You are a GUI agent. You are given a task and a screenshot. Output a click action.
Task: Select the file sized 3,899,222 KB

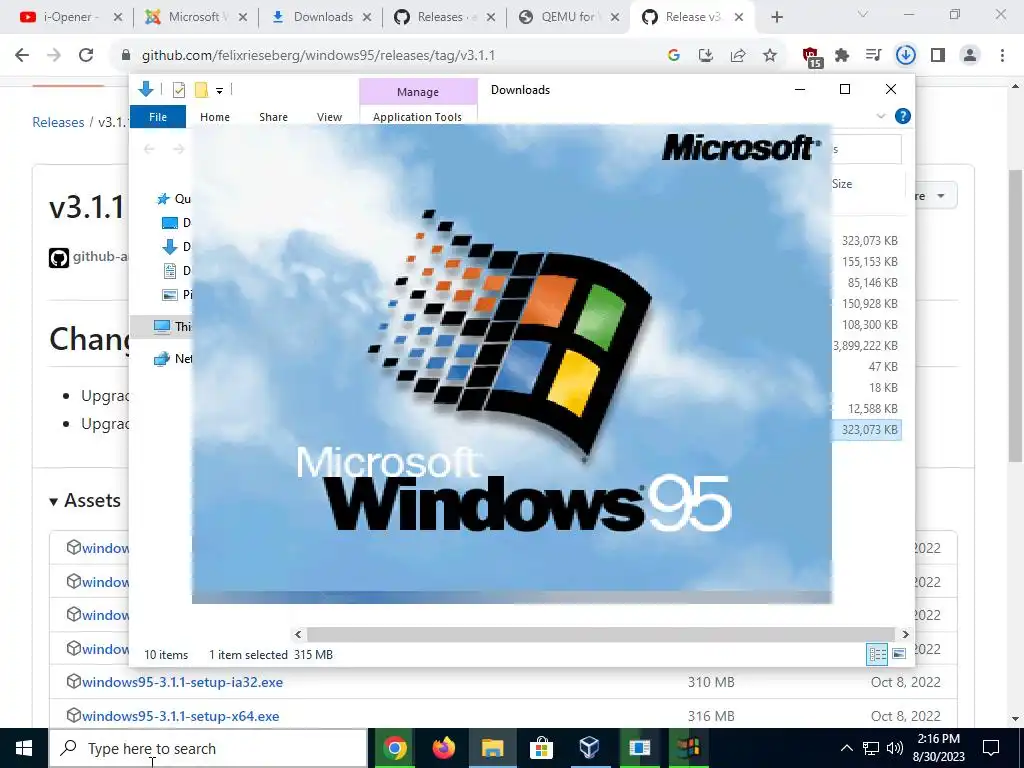click(x=866, y=345)
